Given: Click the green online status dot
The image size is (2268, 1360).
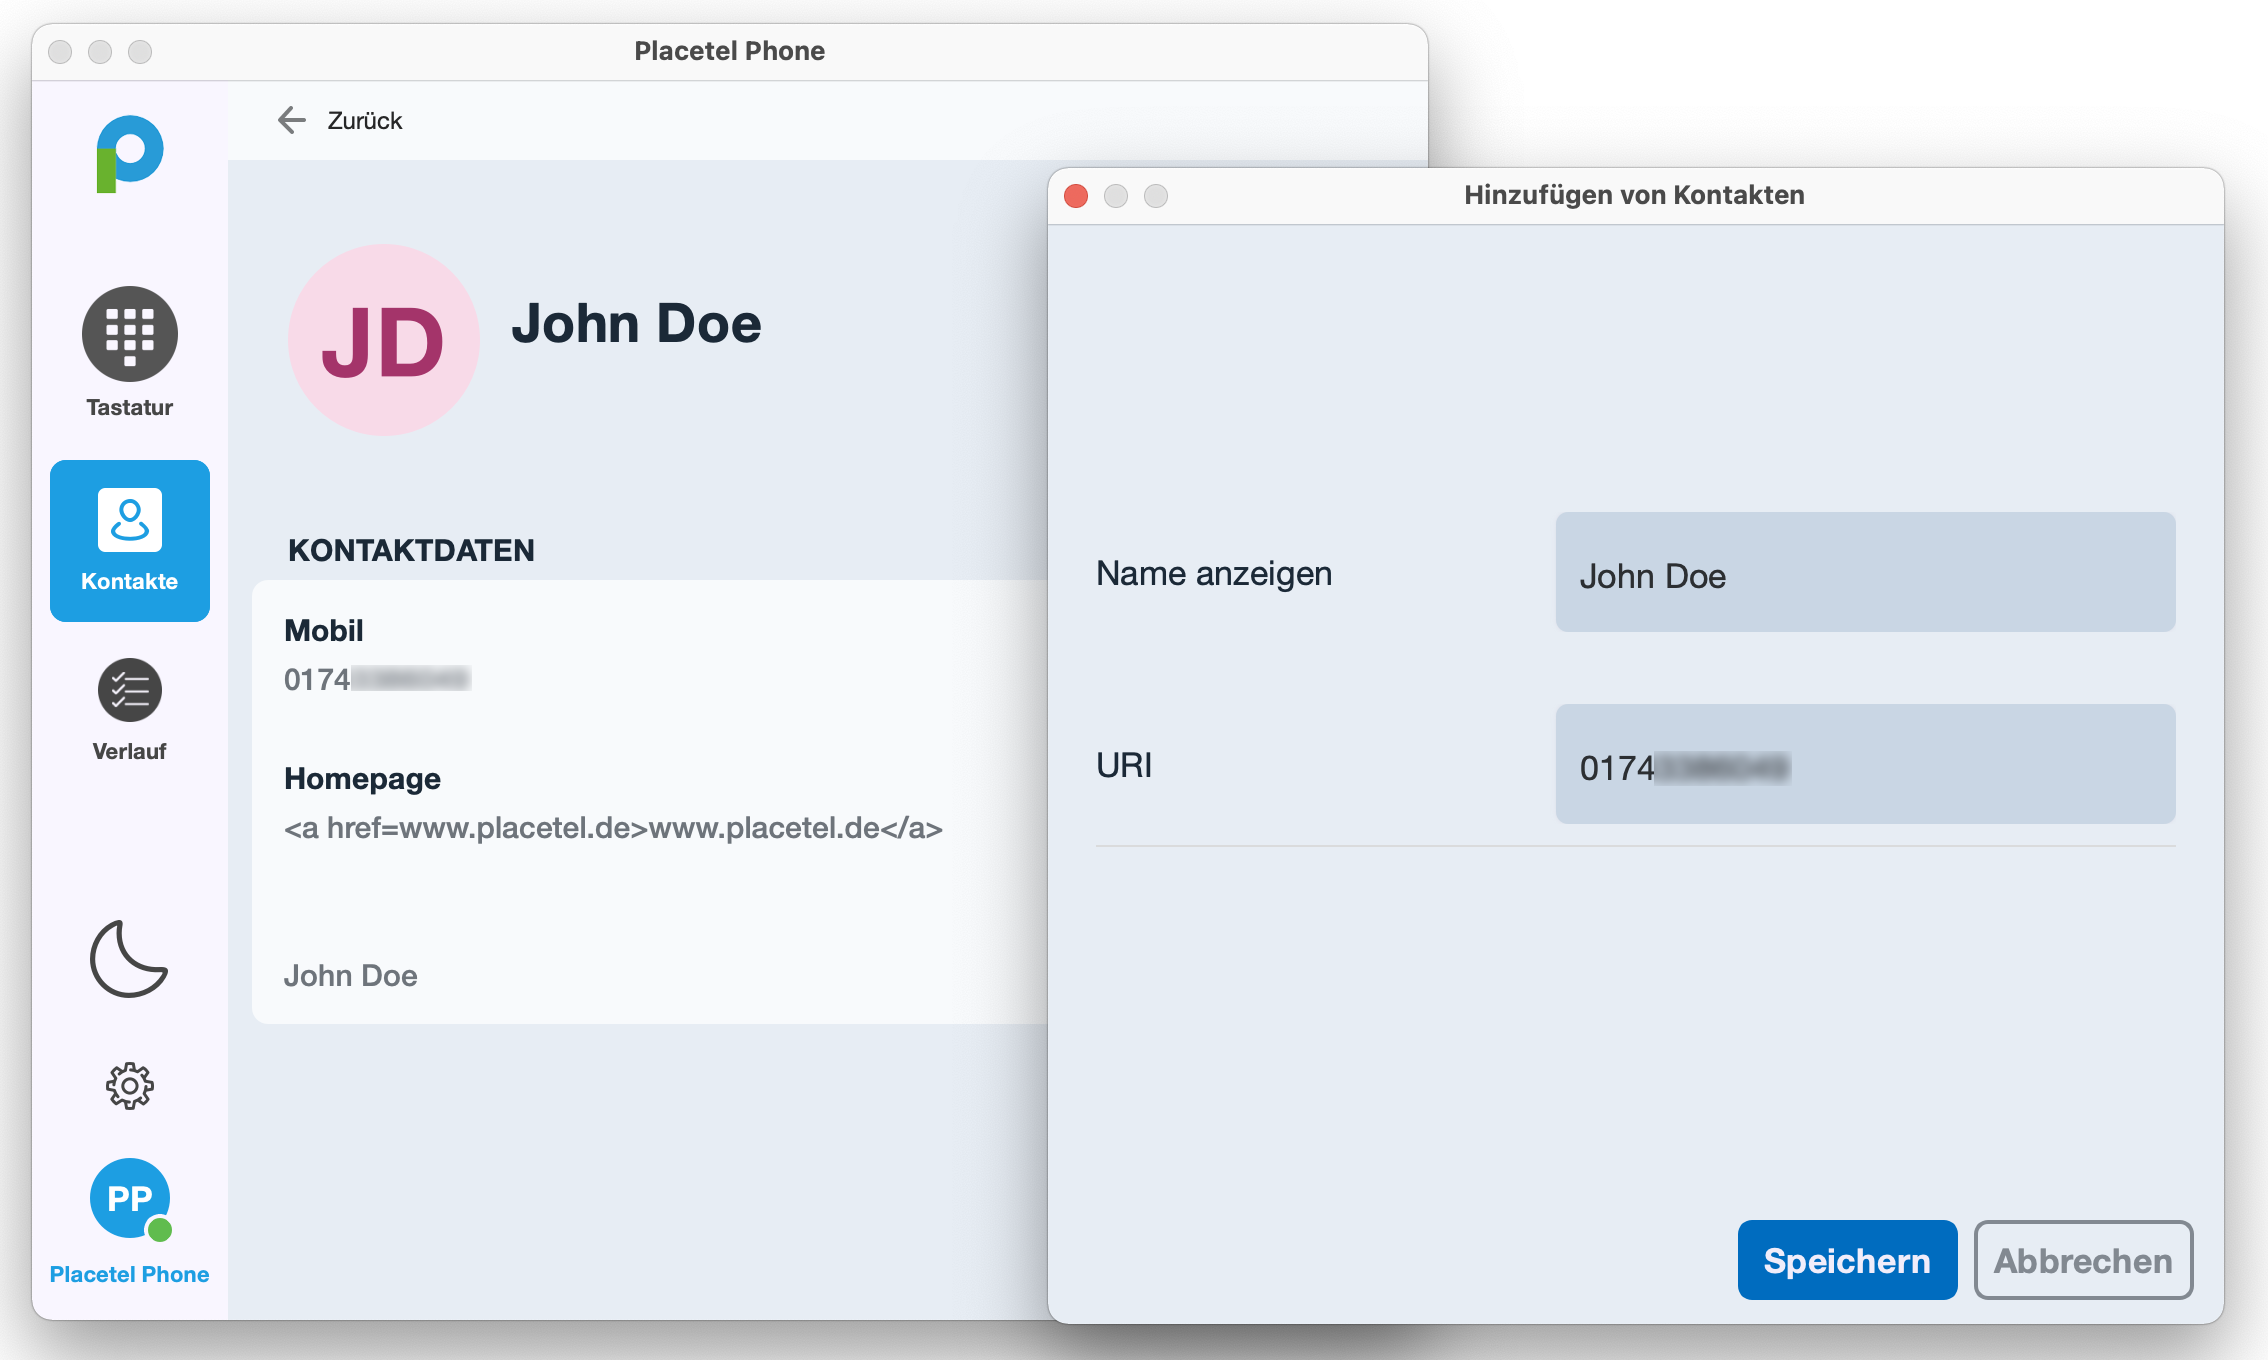Looking at the screenshot, I should point(160,1230).
